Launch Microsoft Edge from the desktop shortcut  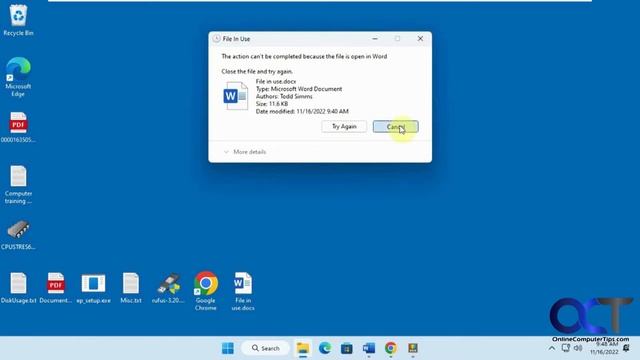[18, 77]
